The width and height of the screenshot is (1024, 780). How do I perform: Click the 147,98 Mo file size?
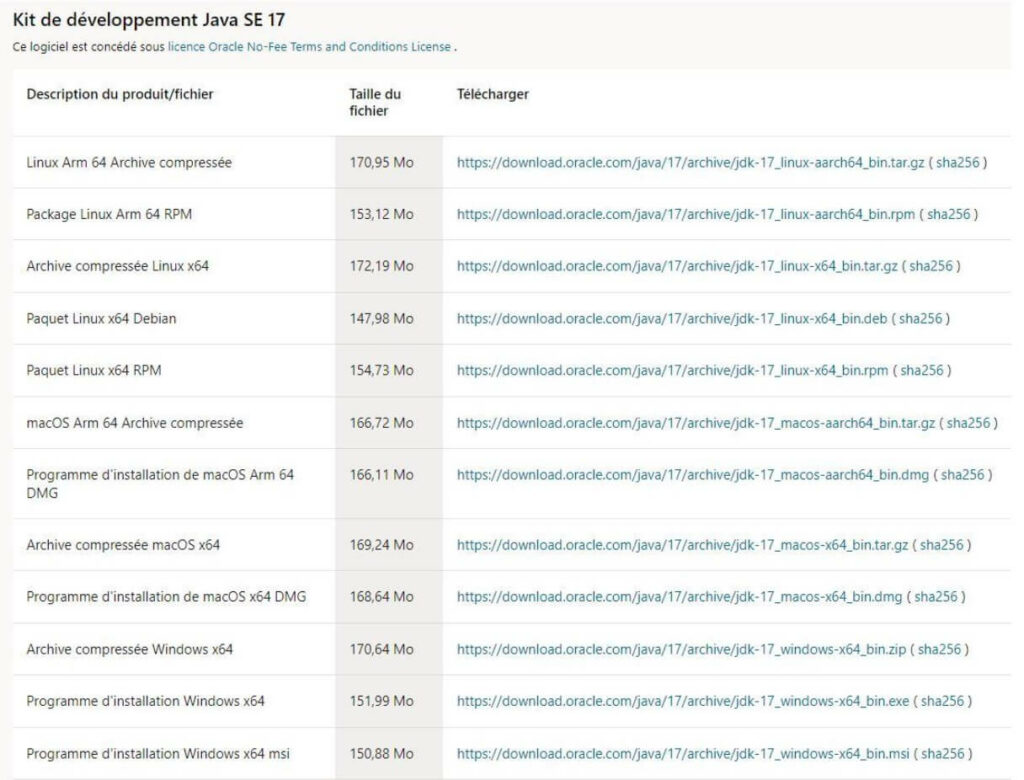[x=381, y=319]
